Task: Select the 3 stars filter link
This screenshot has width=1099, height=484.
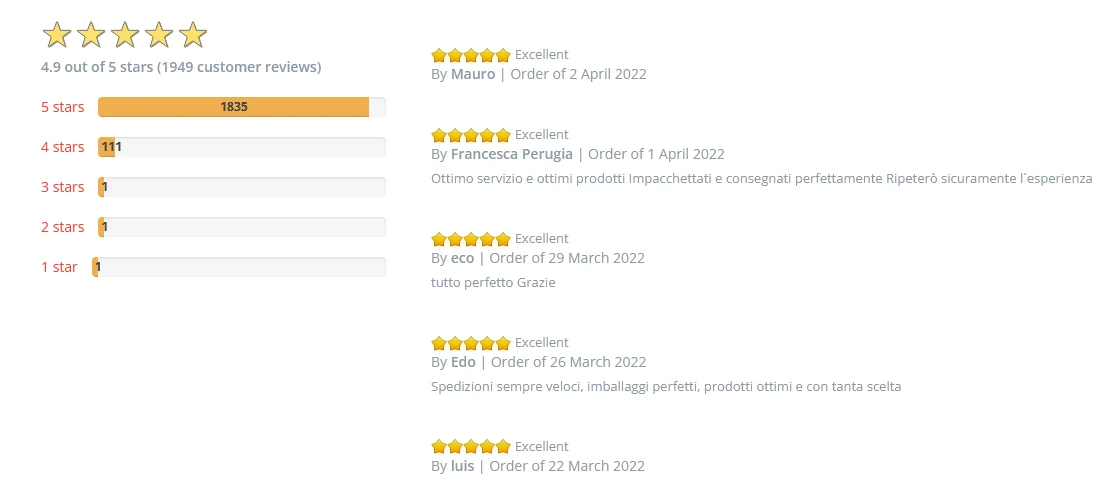Action: pos(62,187)
